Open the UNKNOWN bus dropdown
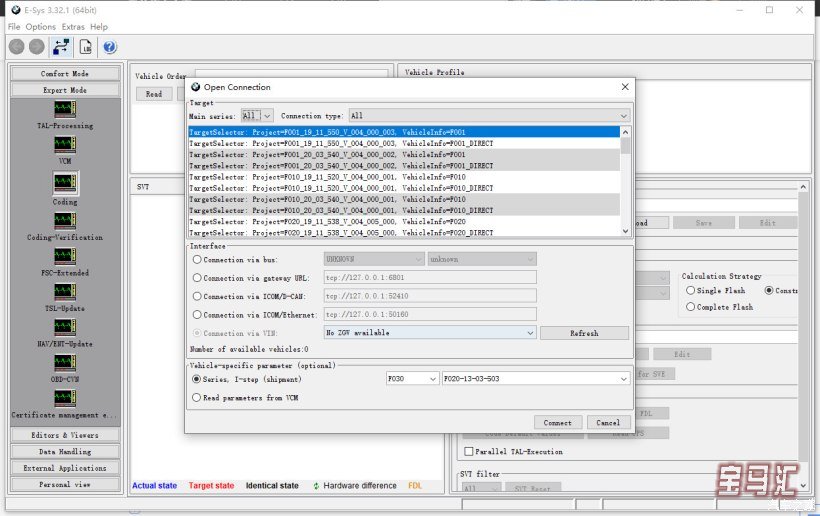The width and height of the screenshot is (820, 516). coord(373,259)
